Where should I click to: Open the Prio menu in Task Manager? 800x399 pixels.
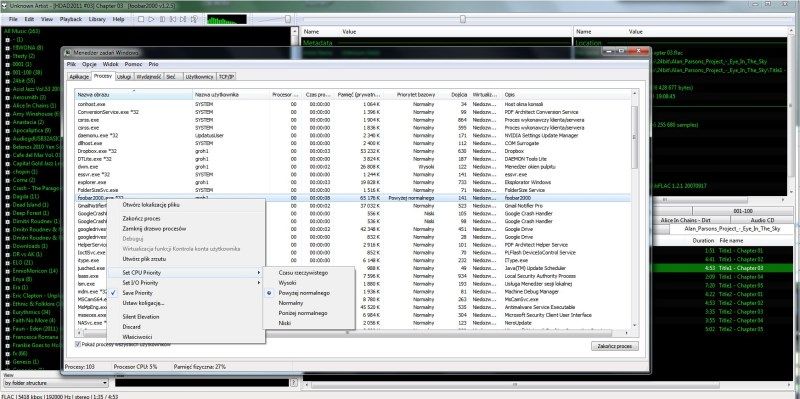[154, 64]
